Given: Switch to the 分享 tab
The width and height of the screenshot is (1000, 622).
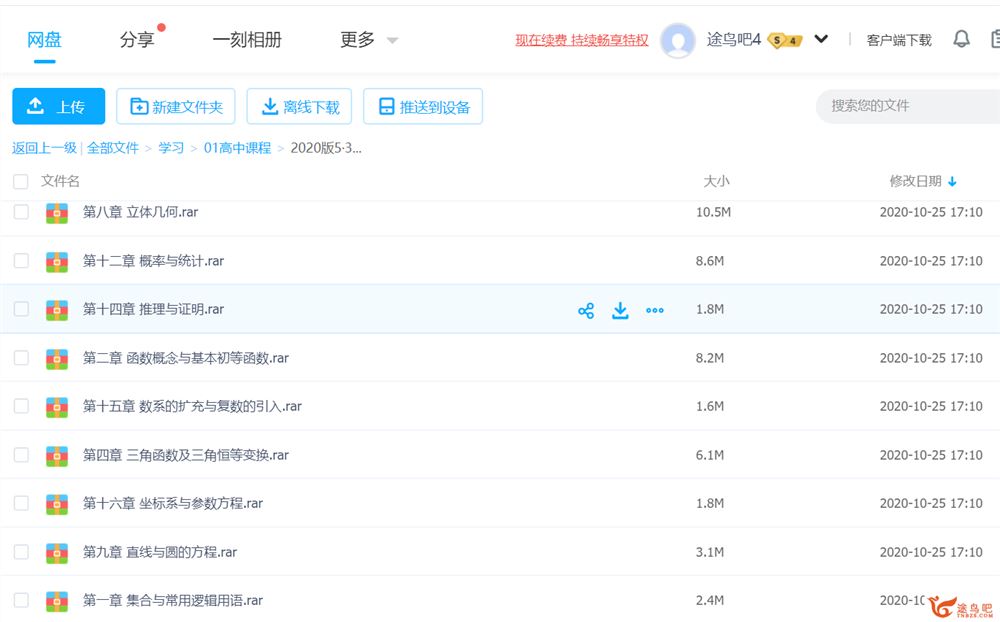Looking at the screenshot, I should (x=136, y=40).
